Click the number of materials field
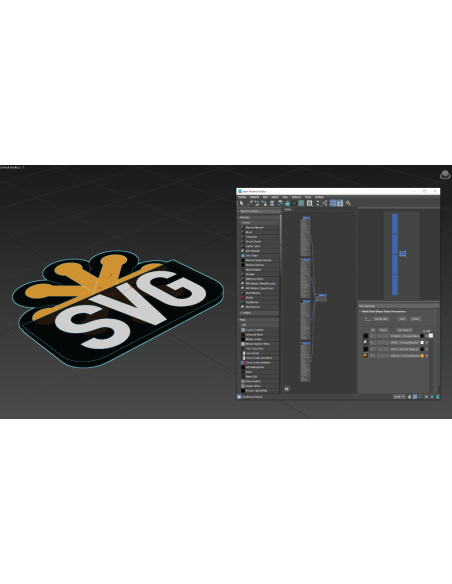The height and width of the screenshot is (584, 452). pos(368,318)
